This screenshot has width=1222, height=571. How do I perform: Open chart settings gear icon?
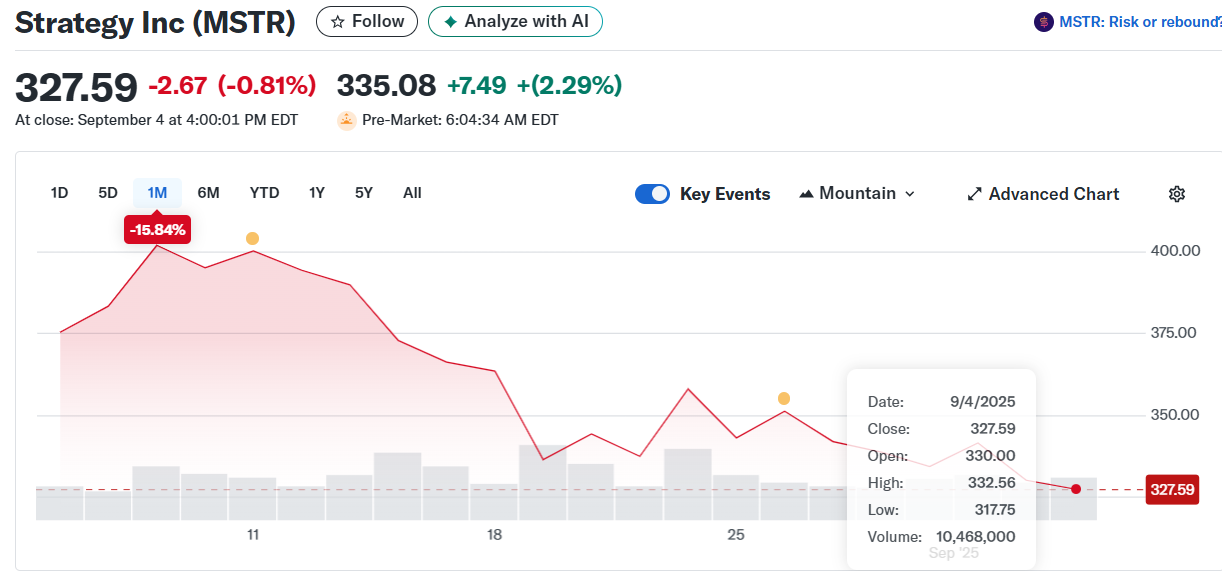[x=1177, y=194]
